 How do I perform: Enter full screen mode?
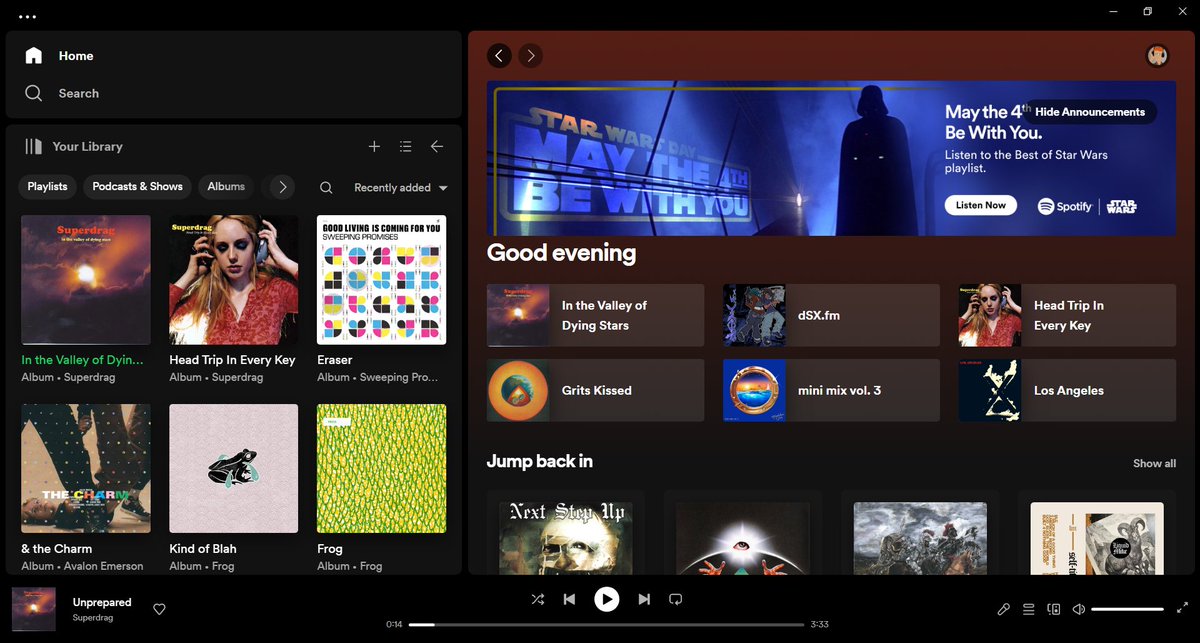coord(1183,609)
